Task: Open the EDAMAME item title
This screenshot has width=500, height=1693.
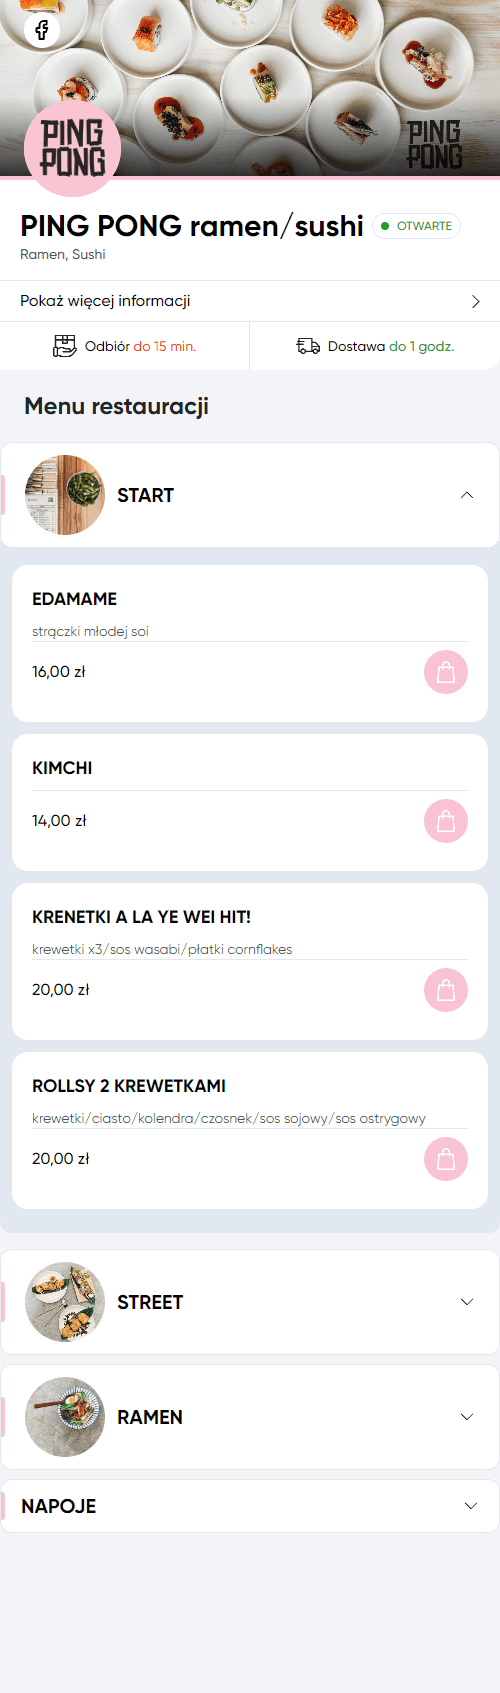Action: click(x=74, y=599)
